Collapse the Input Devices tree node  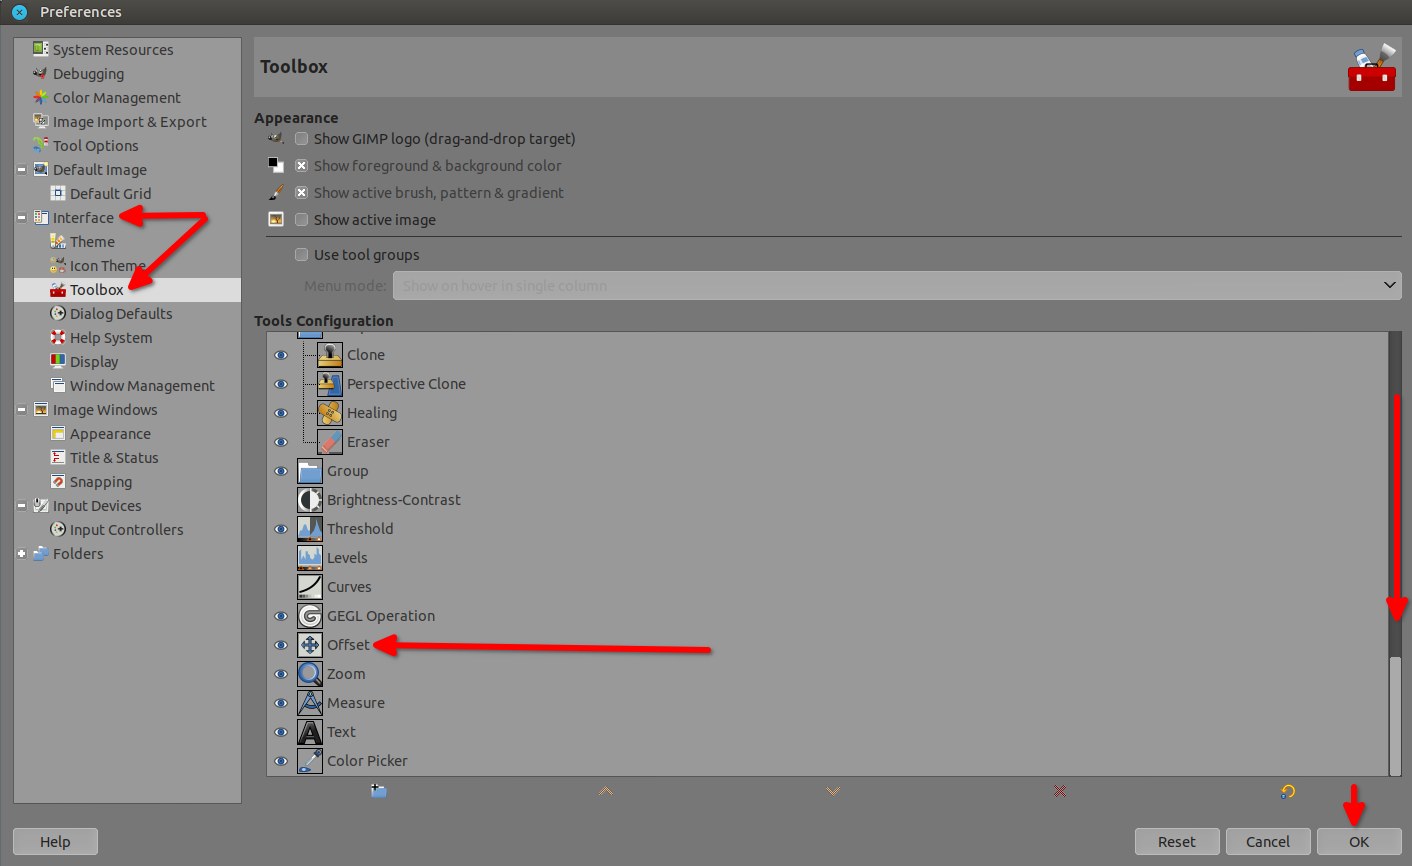(x=21, y=506)
